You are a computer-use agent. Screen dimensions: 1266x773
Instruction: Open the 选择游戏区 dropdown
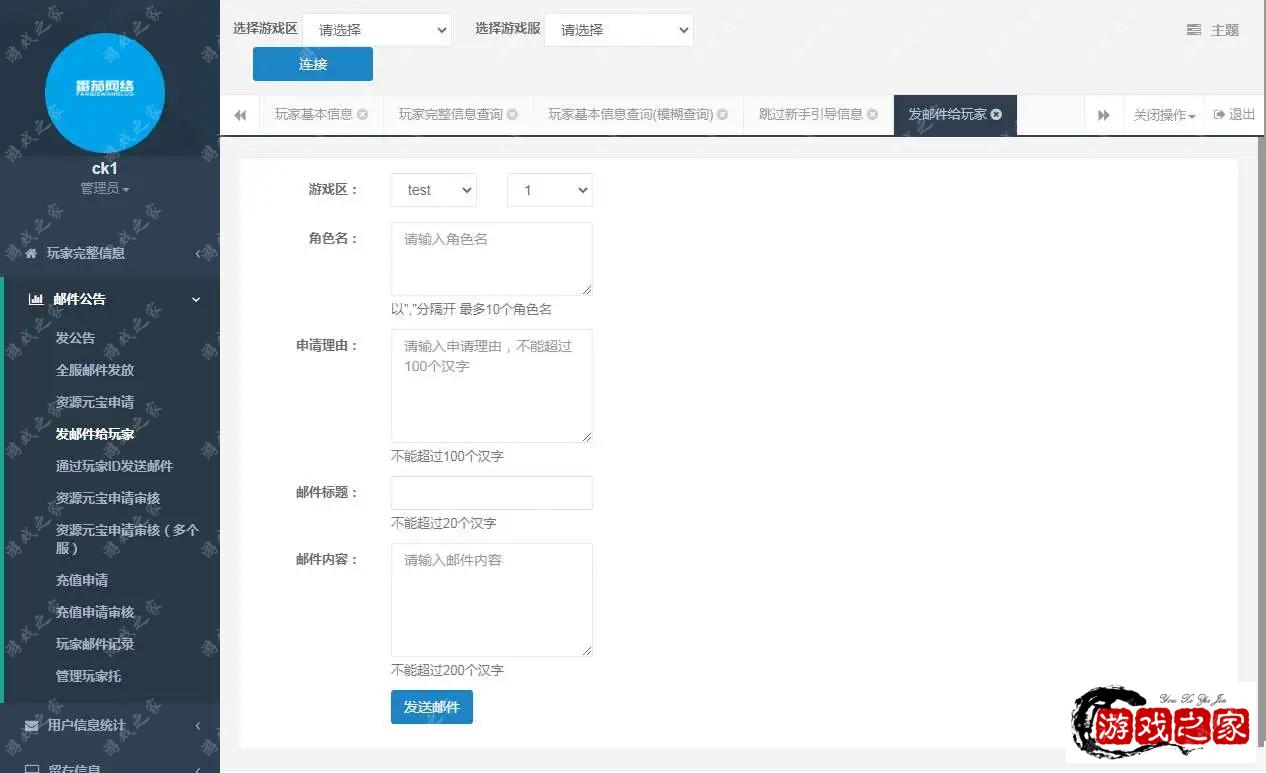[x=377, y=30]
